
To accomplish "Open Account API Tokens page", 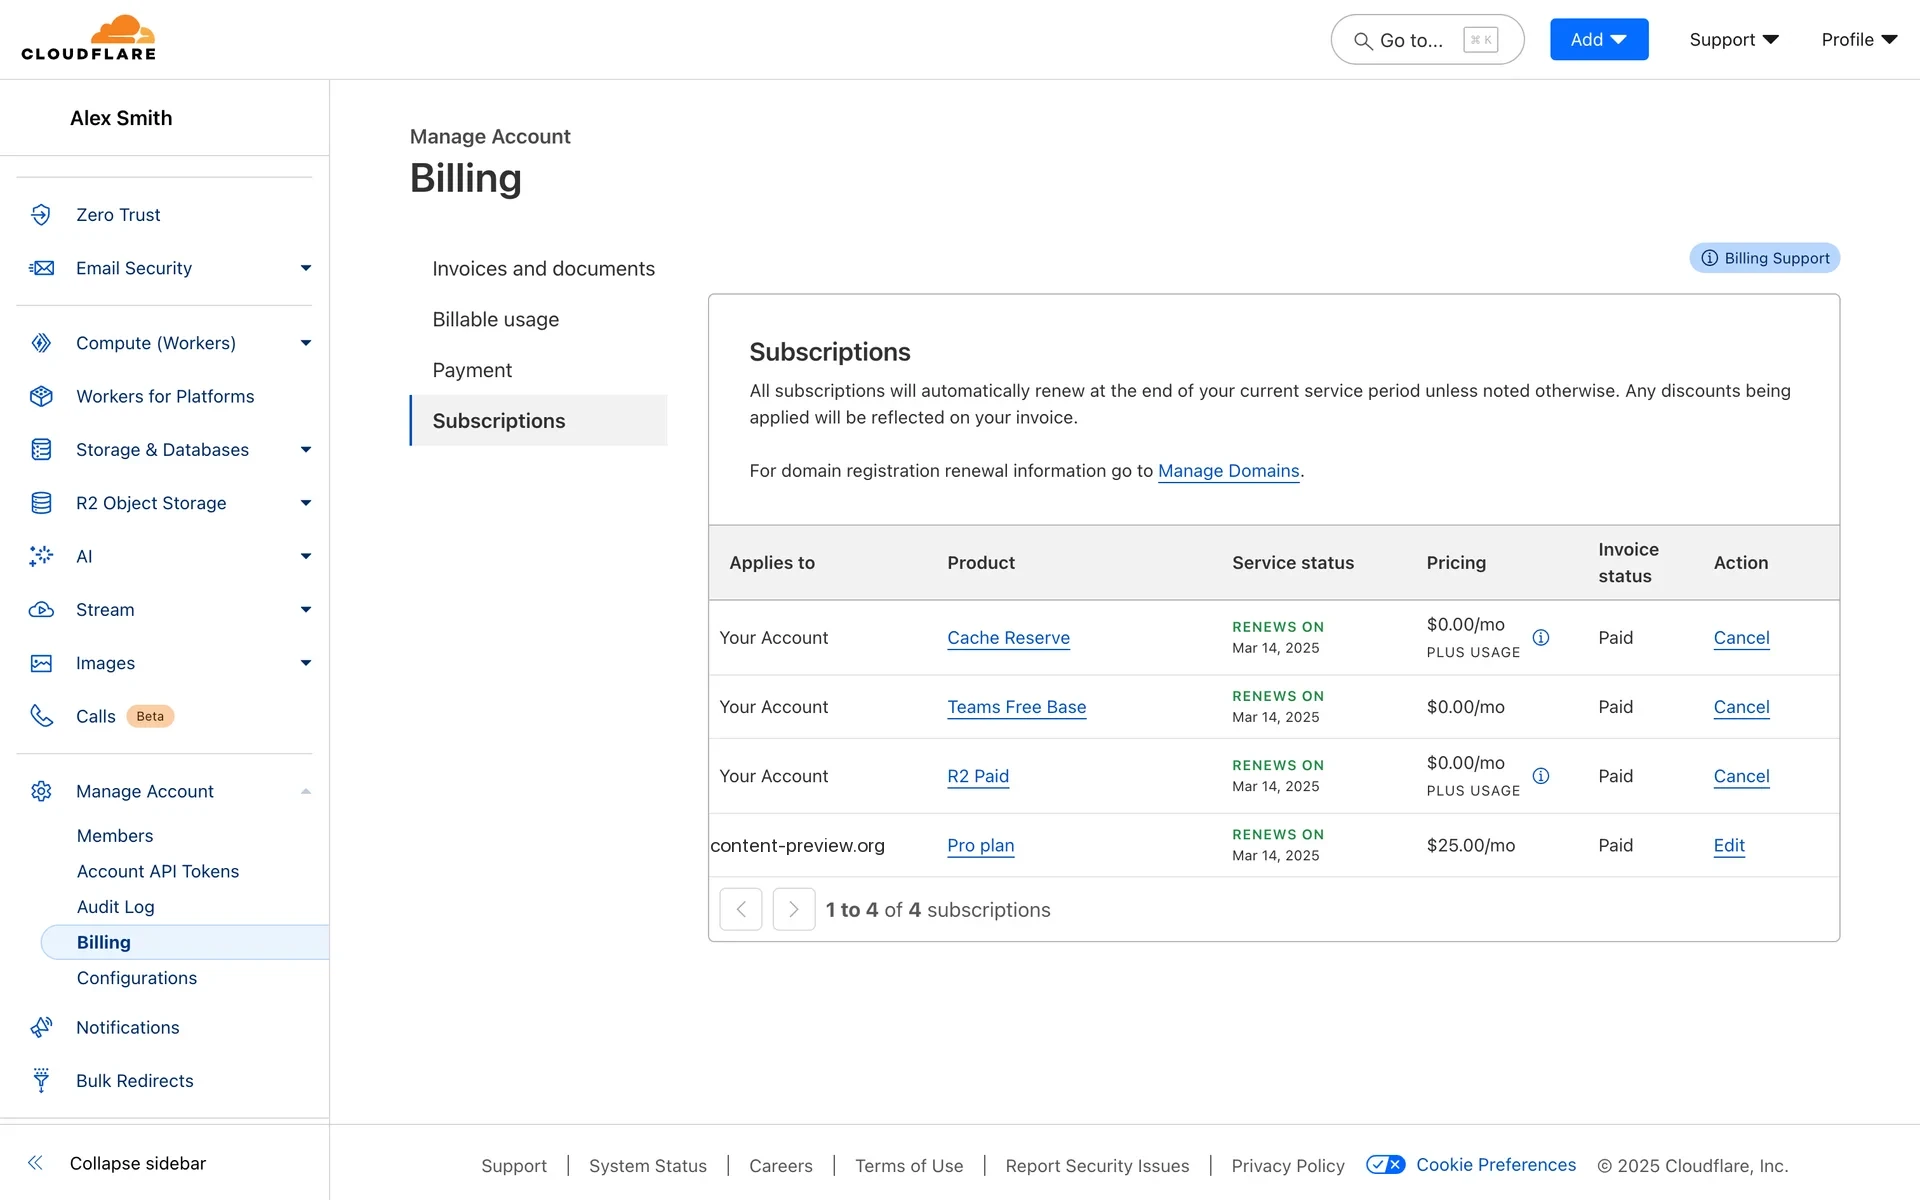I will [x=158, y=871].
